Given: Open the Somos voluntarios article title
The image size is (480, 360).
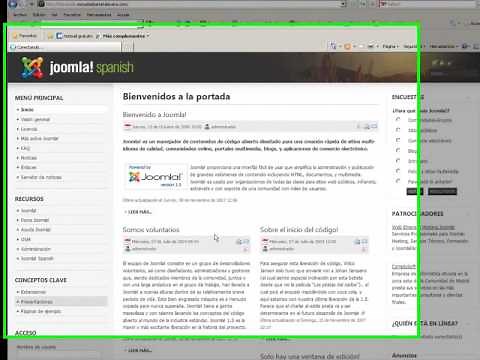Looking at the screenshot, I should click(151, 230).
